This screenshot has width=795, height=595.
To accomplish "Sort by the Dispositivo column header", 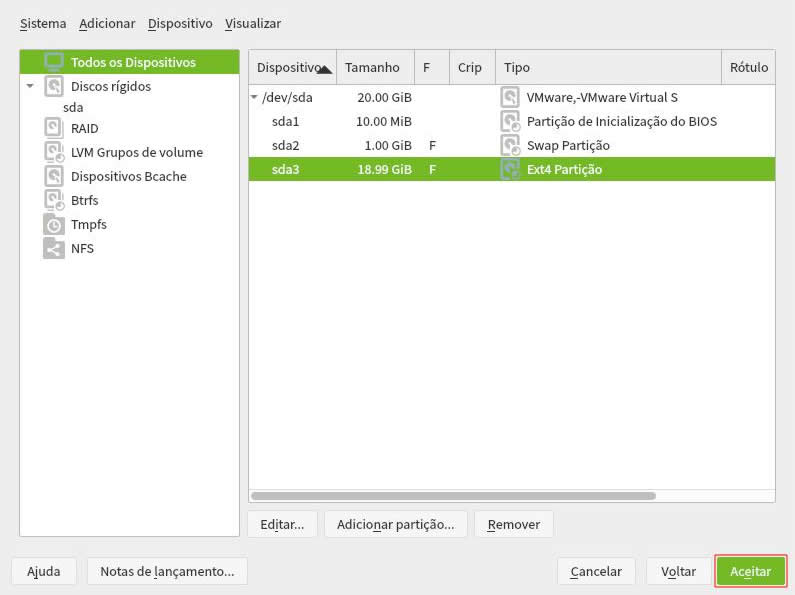I will pyautogui.click(x=291, y=67).
